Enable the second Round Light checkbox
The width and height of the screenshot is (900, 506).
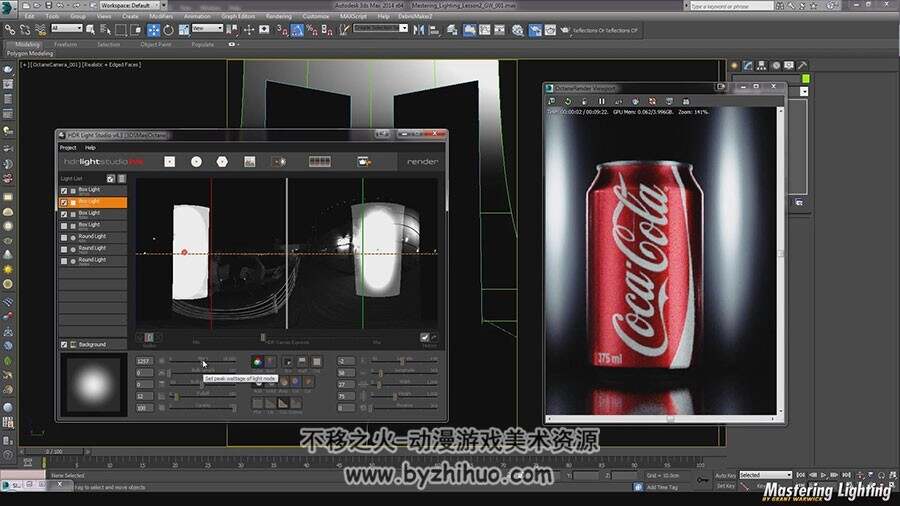[64, 250]
